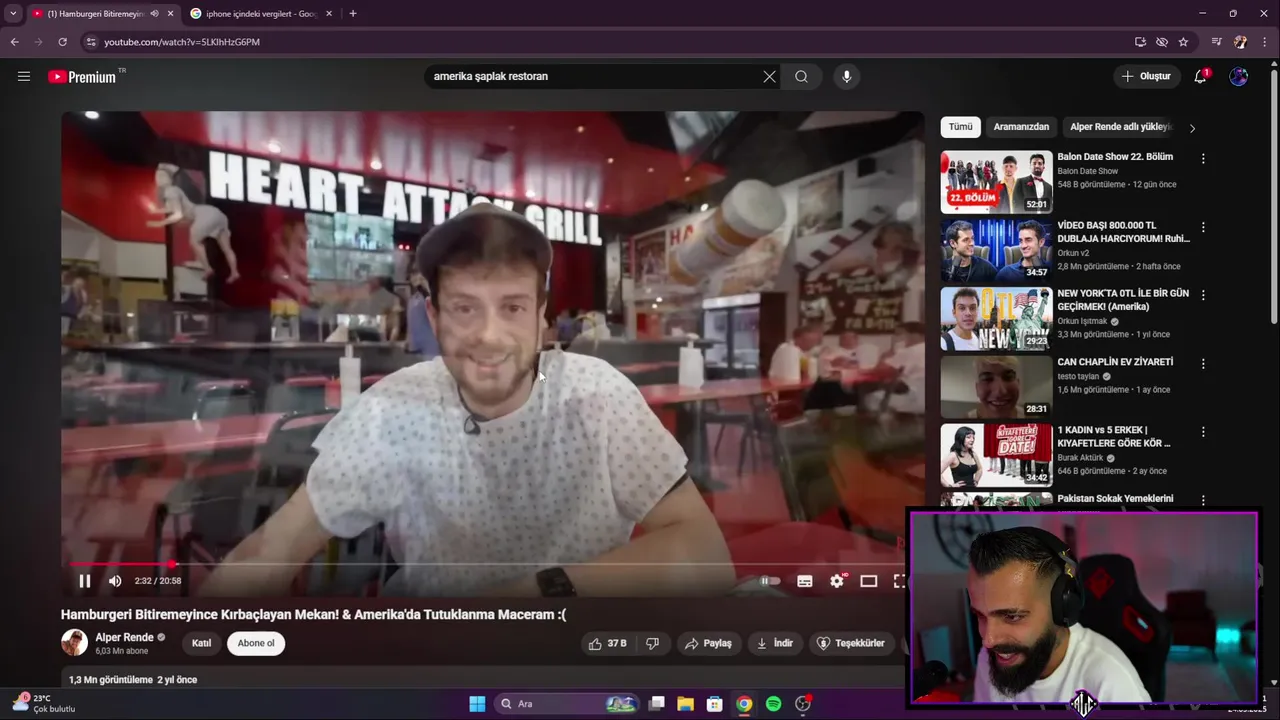Open options for Pakistan Sokak Yemeklerini video
This screenshot has width=1280, height=720.
click(x=1203, y=500)
